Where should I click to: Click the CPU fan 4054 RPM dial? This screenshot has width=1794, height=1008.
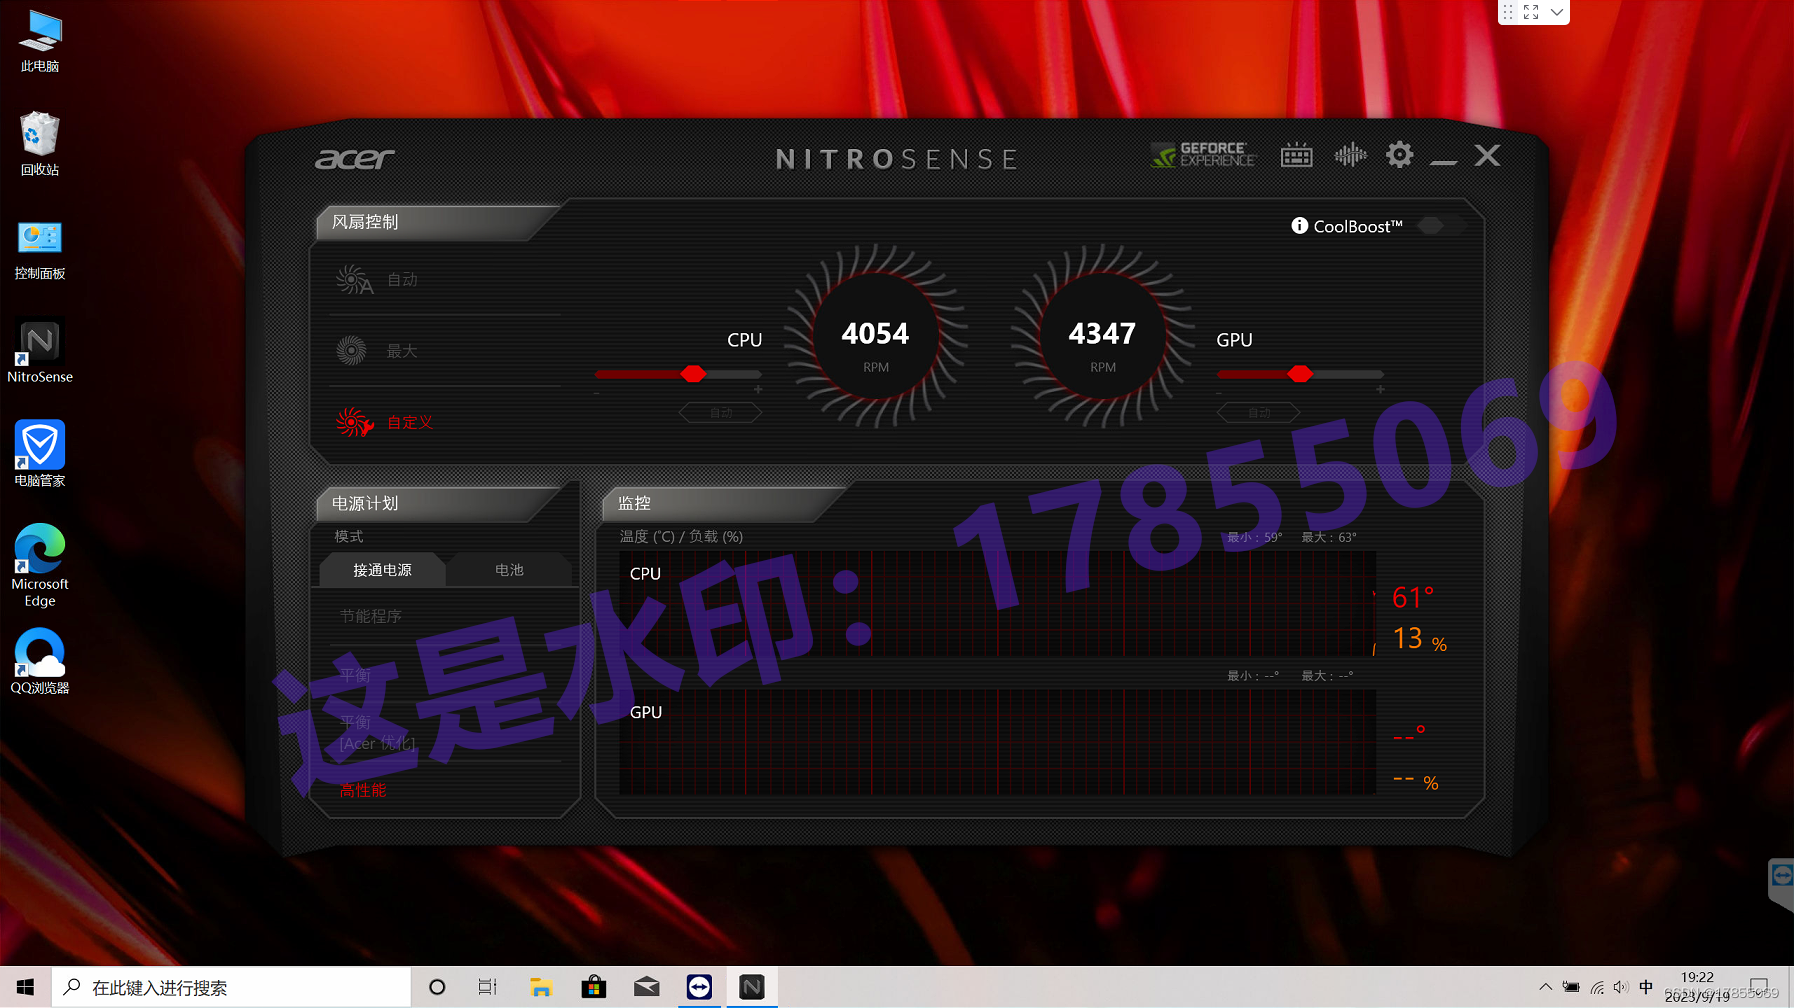[x=875, y=336]
